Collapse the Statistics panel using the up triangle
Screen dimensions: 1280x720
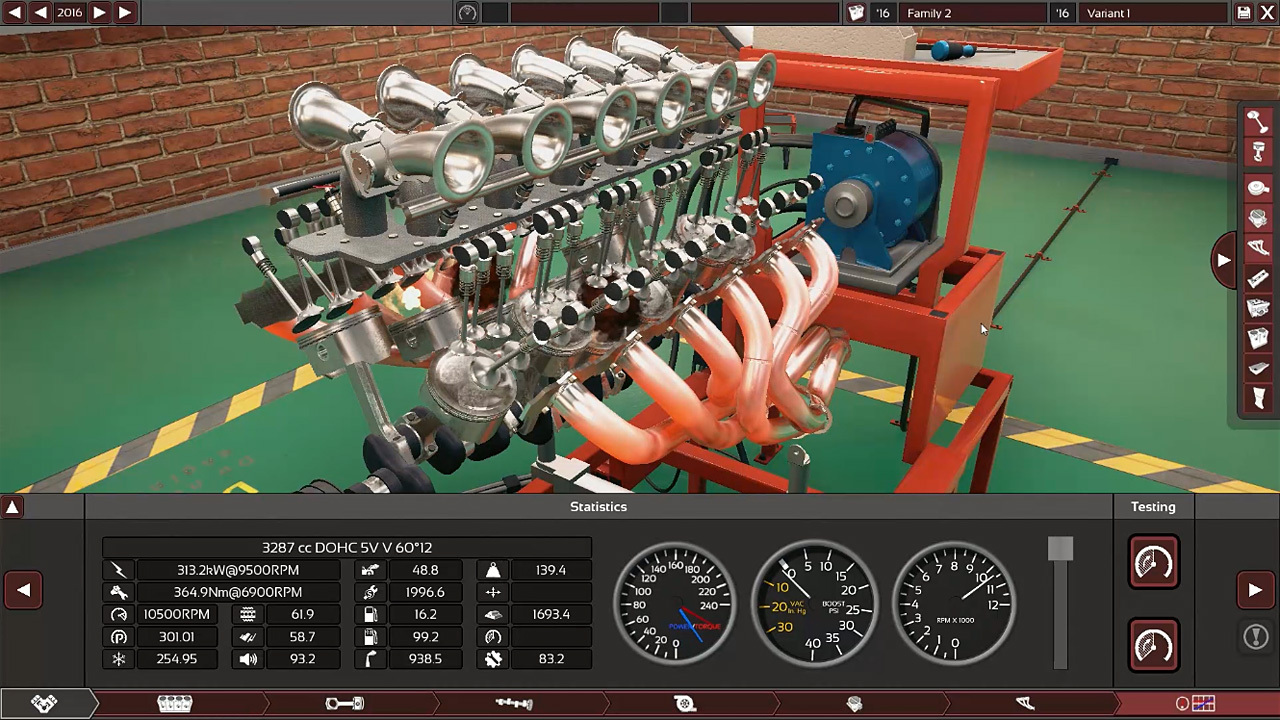tap(13, 507)
